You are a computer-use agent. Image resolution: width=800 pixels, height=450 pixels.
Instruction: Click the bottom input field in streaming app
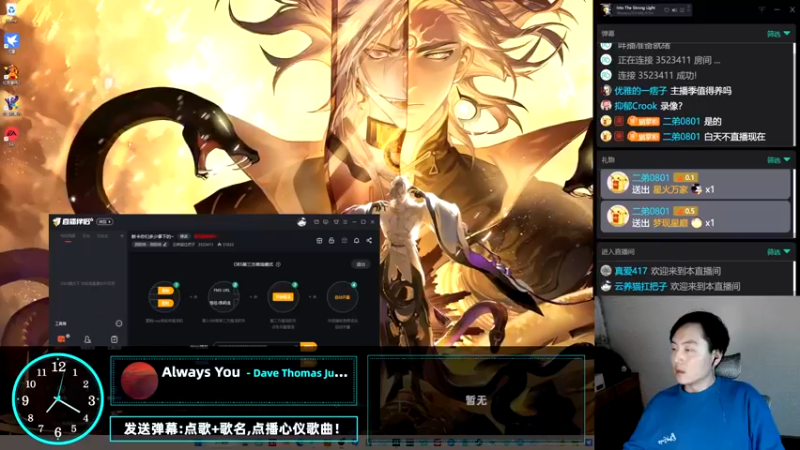tap(257, 346)
